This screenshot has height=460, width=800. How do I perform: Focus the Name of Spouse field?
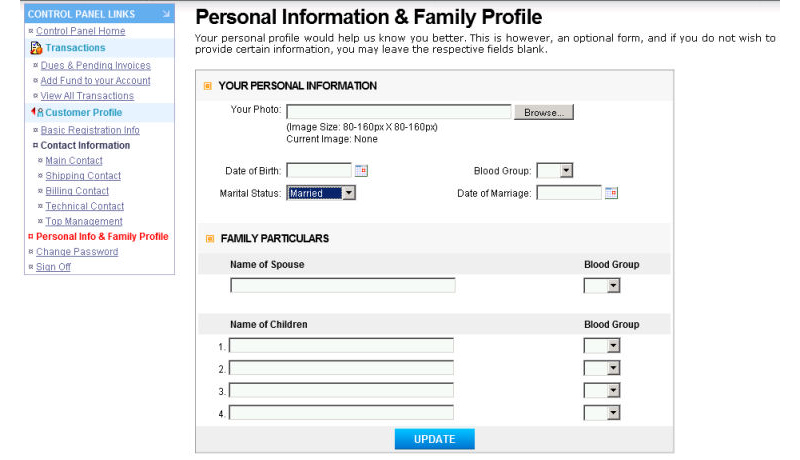point(343,285)
